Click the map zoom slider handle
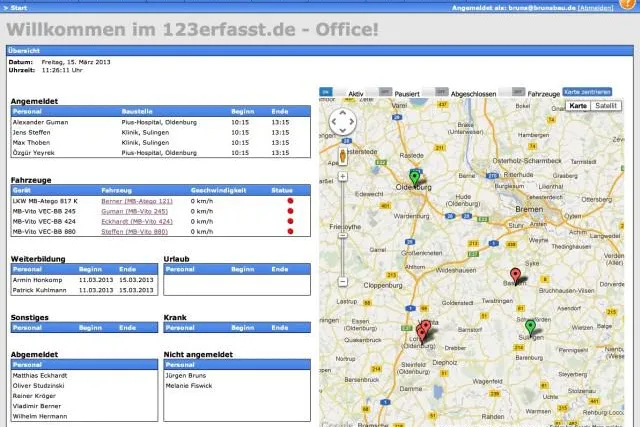This screenshot has width=640, height=427. [343, 236]
